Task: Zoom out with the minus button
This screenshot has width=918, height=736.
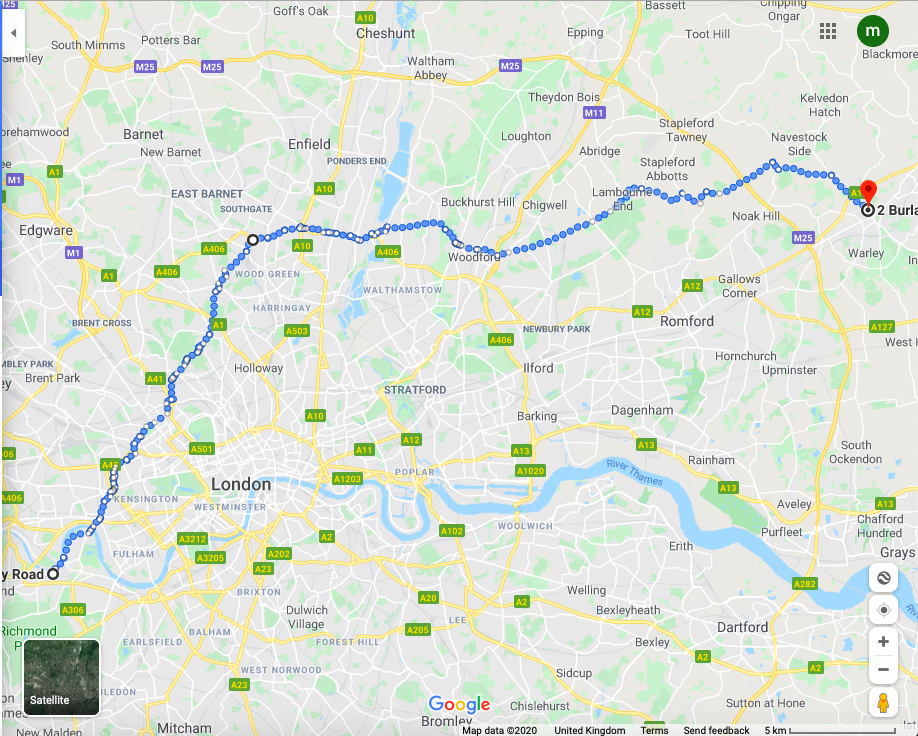Action: tap(883, 669)
